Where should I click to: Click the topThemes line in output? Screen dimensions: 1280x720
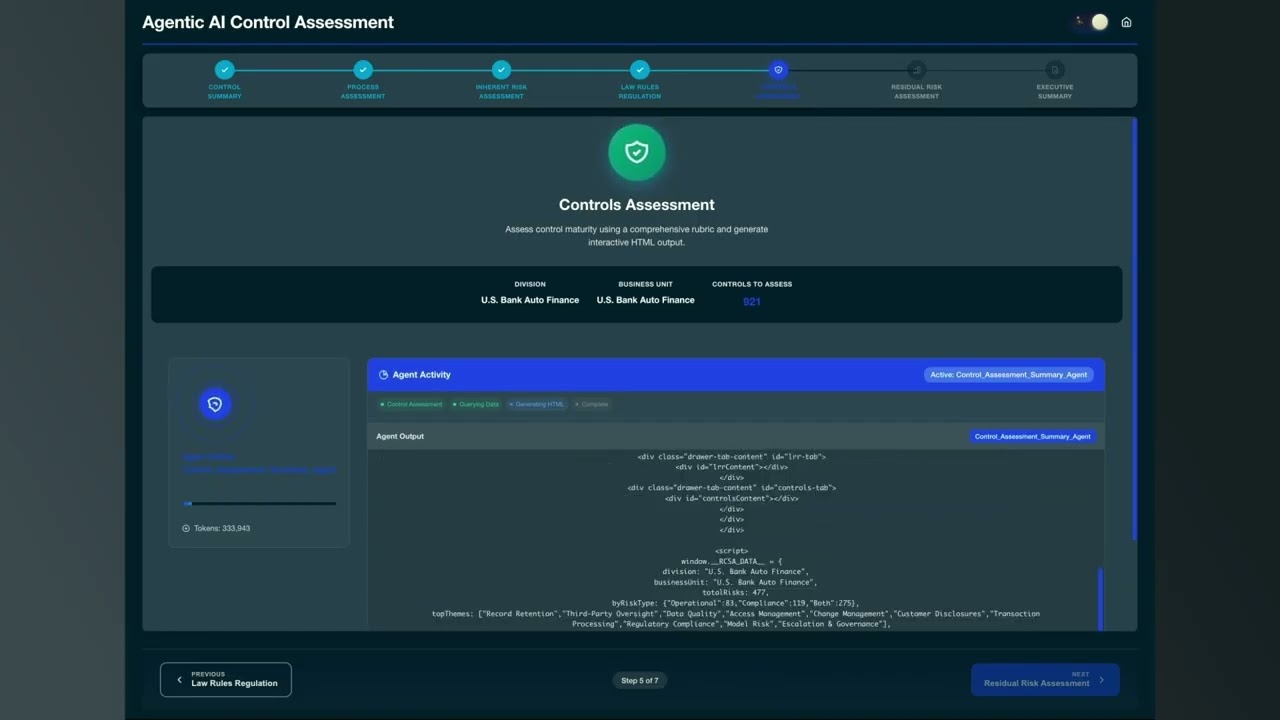pos(735,619)
